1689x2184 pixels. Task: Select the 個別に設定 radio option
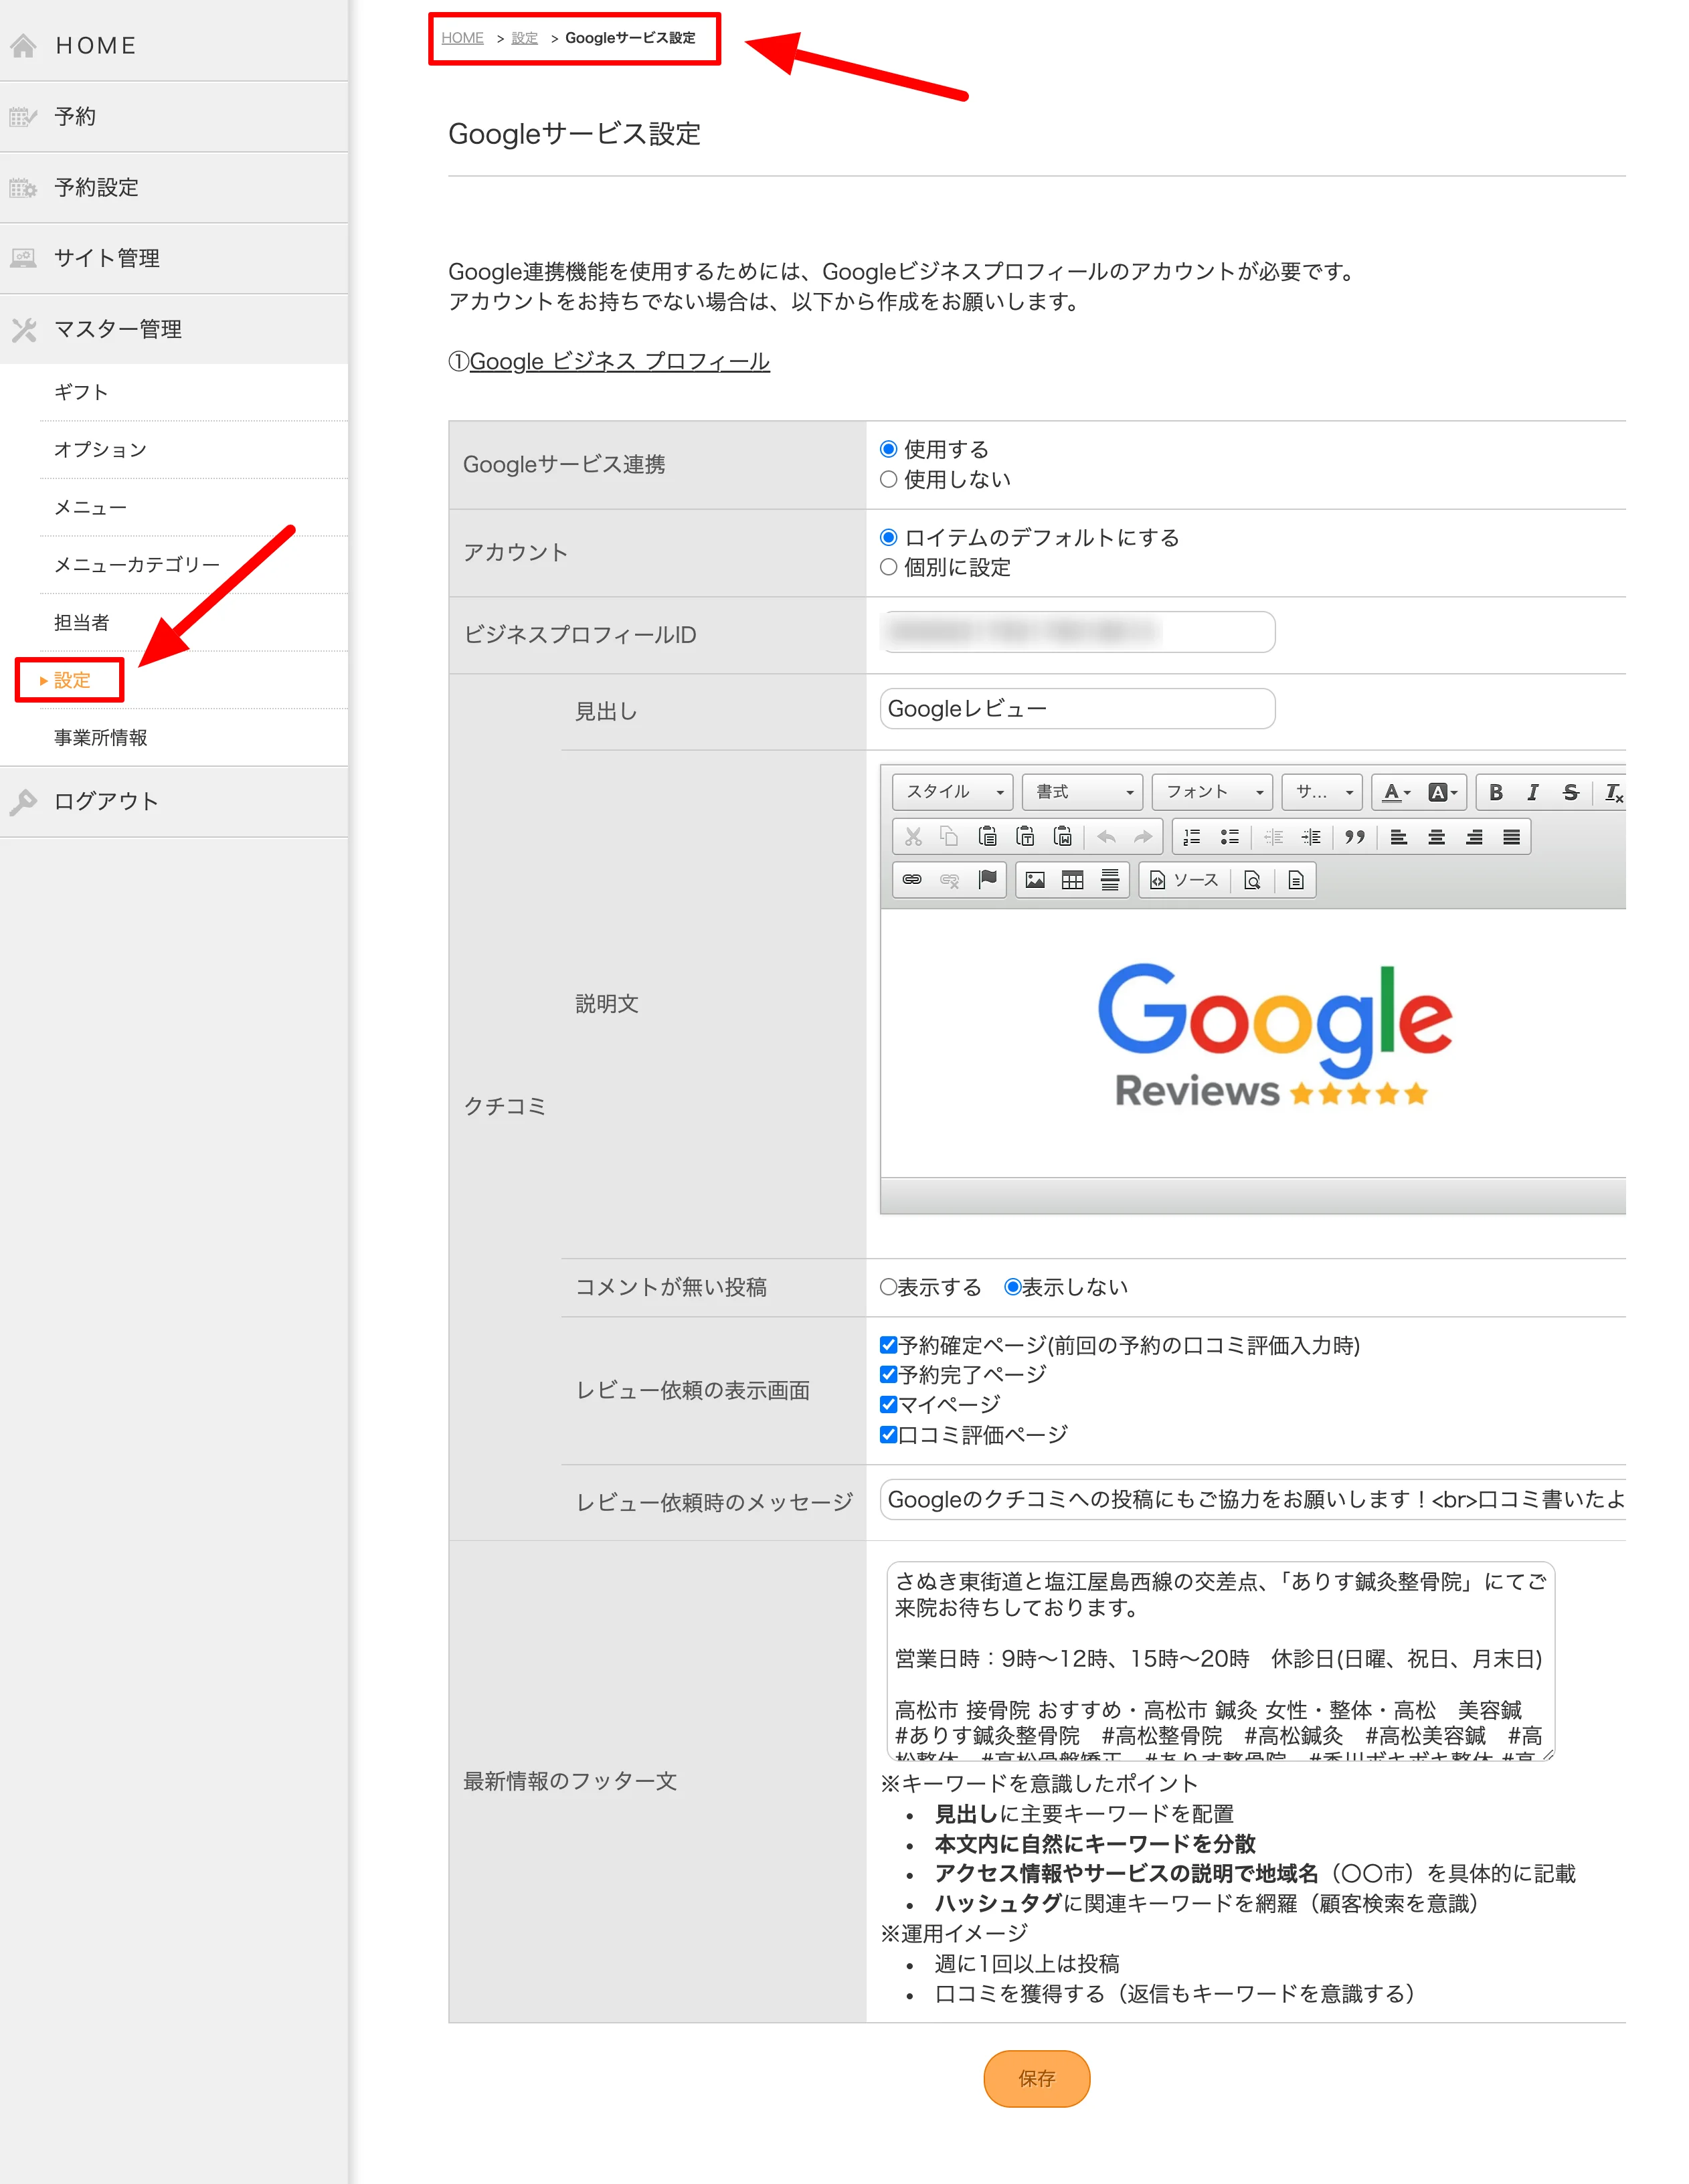pos(888,567)
